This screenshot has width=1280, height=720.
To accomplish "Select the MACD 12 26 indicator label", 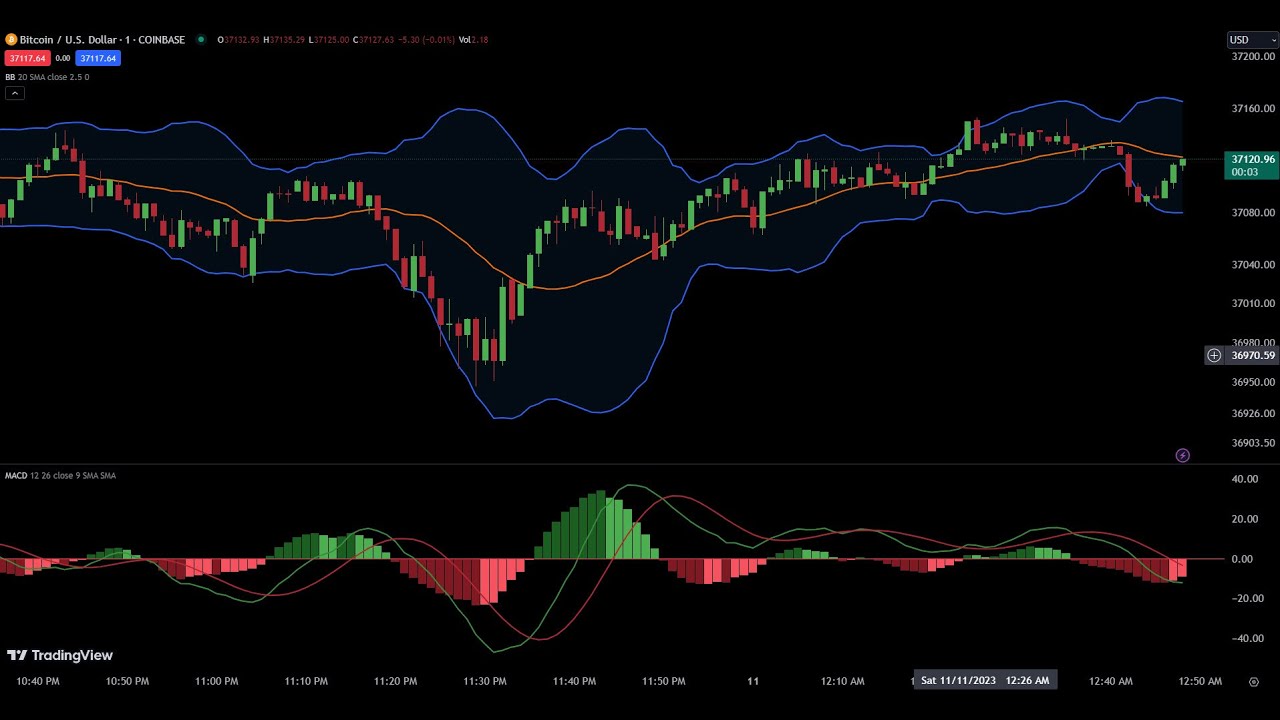I will point(60,476).
